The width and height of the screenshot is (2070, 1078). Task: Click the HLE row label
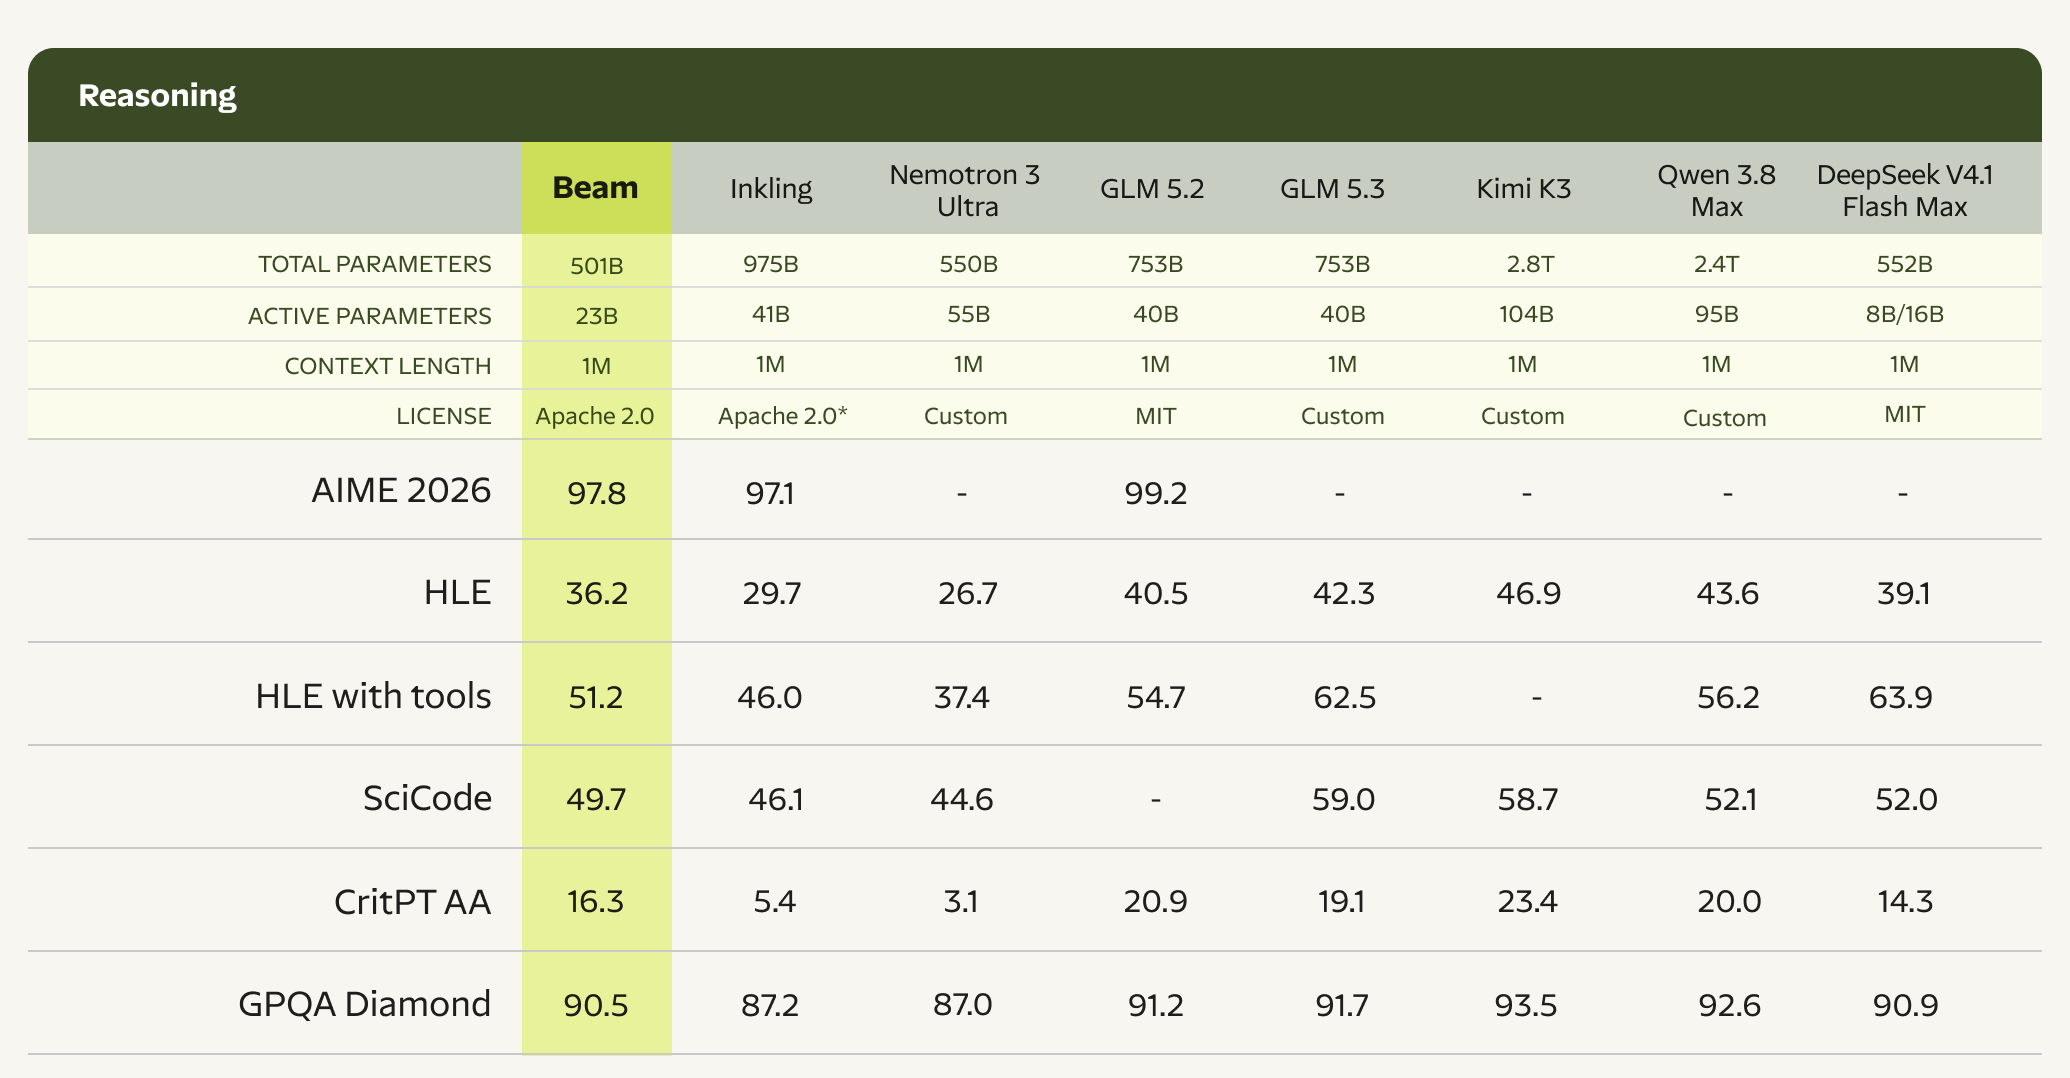click(457, 592)
